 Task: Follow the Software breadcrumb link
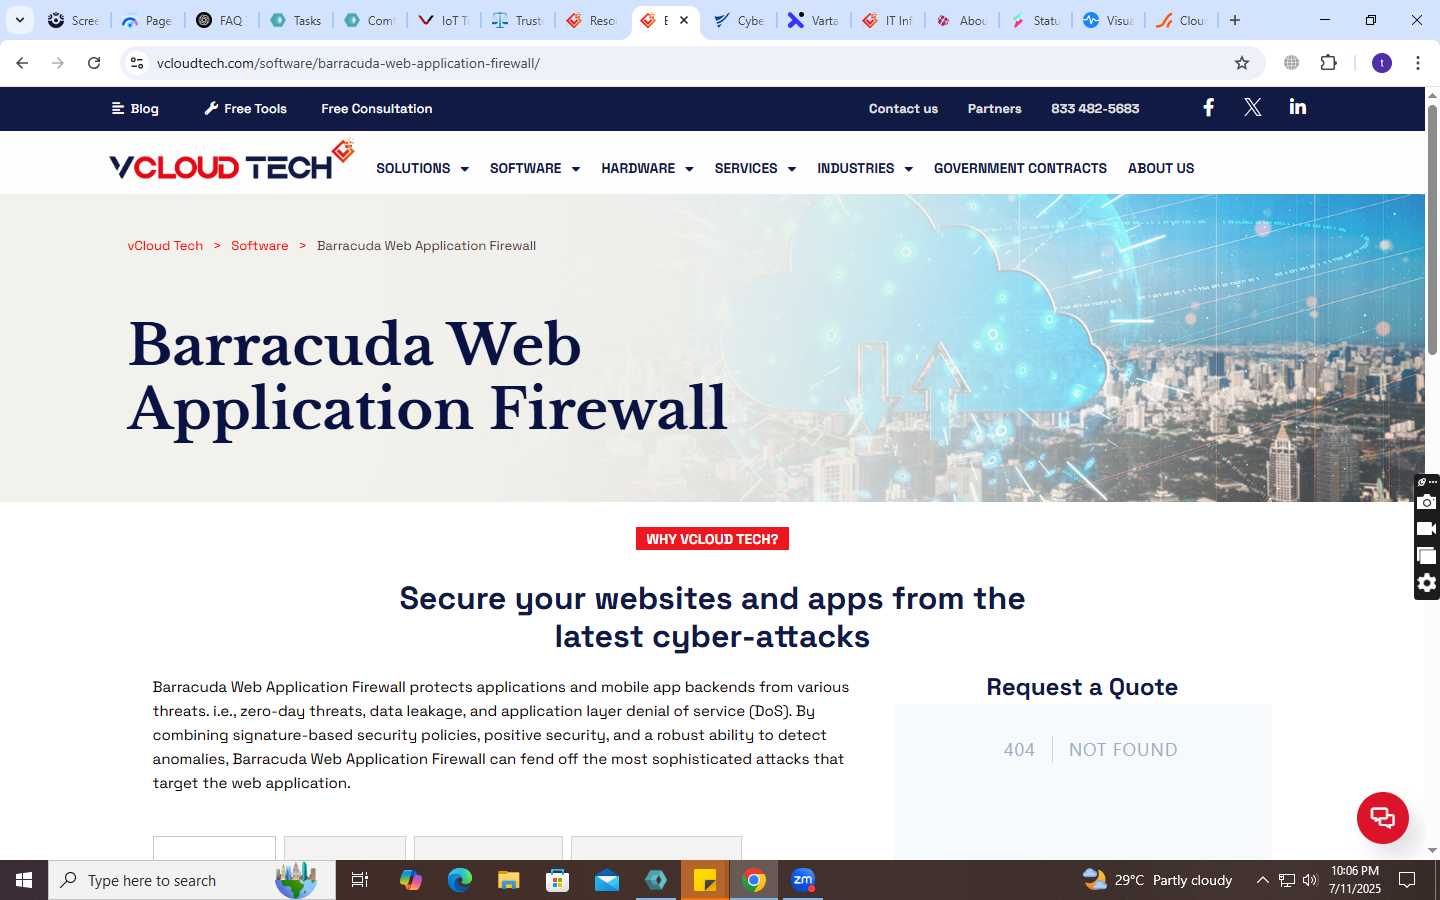259,246
